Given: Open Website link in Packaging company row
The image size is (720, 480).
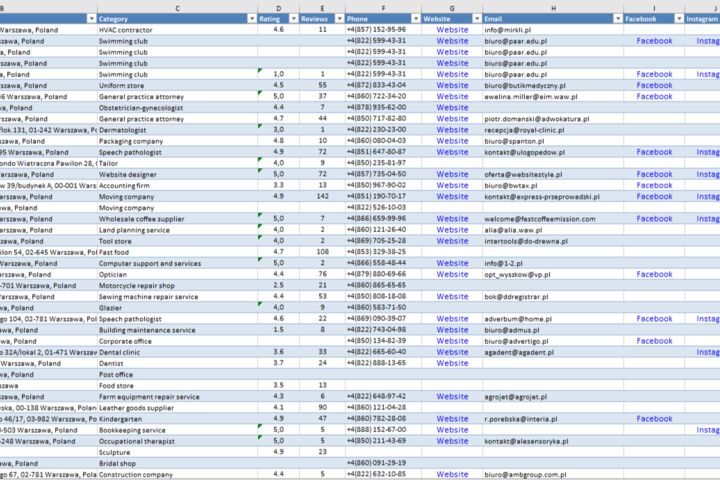Looking at the screenshot, I should [x=452, y=141].
